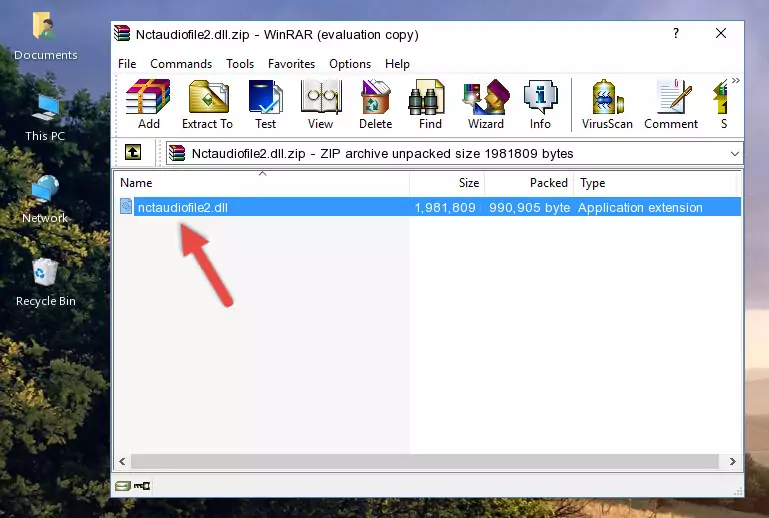769x518 pixels.
Task: Open the Help menu
Action: pos(397,64)
